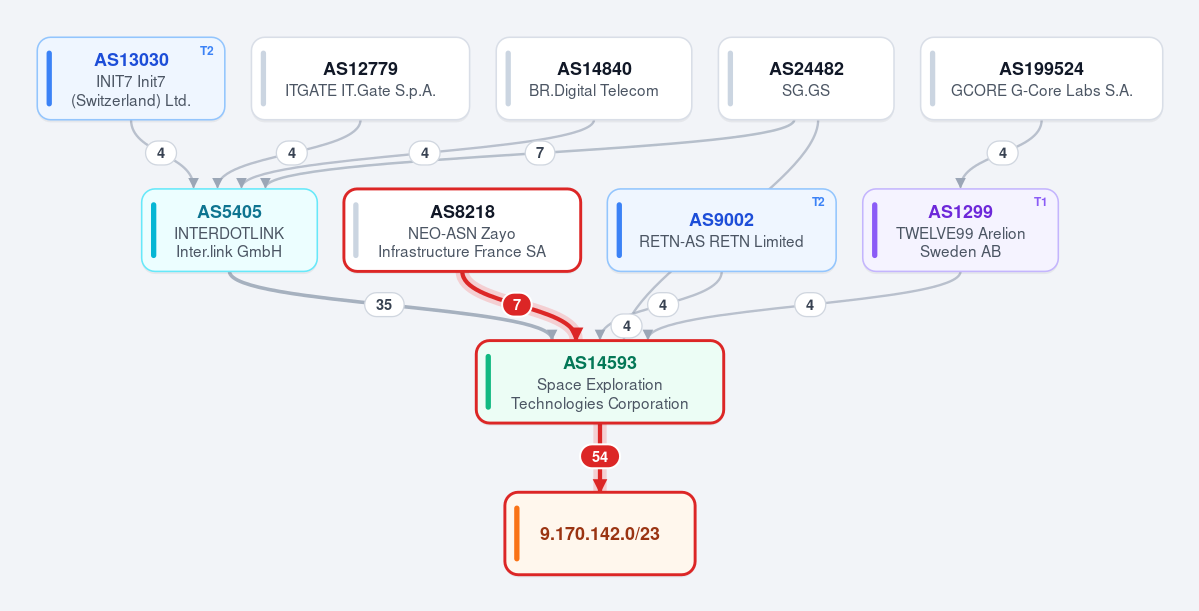
Task: Click the red 7 edge label
Action: point(517,305)
